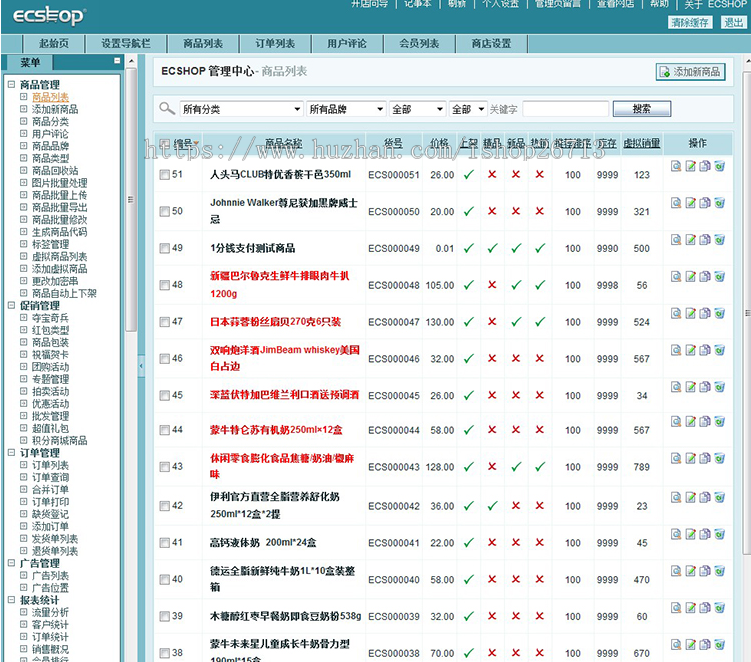Check the select-all checkbox in 编号 header

click(x=164, y=144)
